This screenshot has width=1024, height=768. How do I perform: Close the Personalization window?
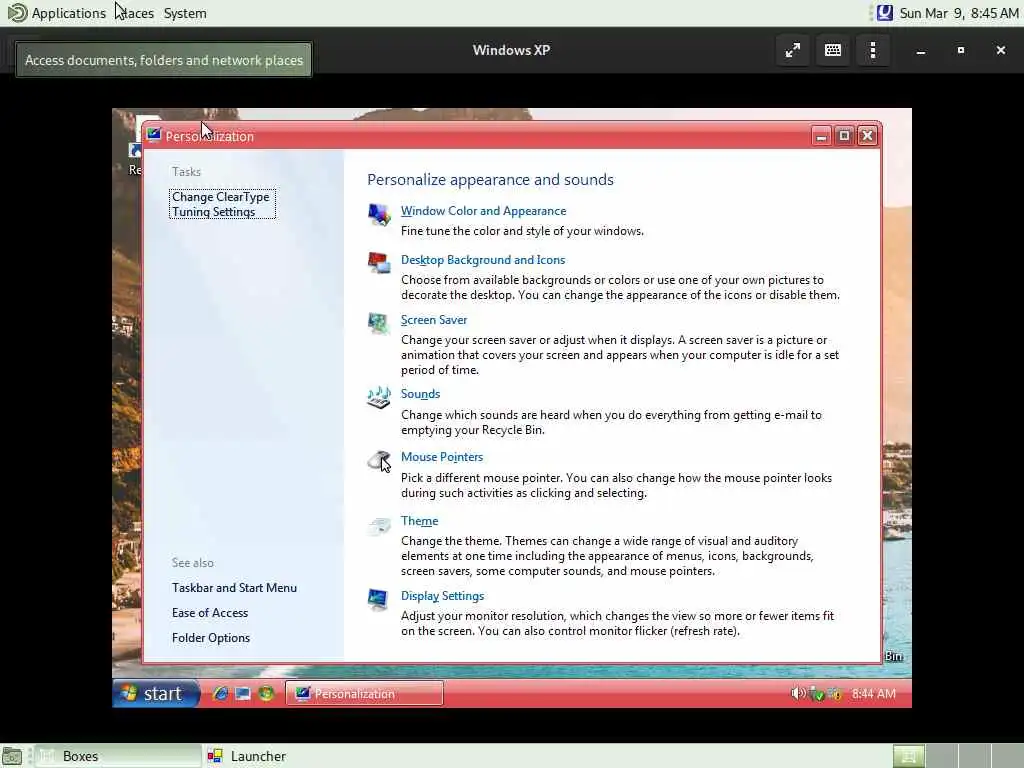pyautogui.click(x=867, y=136)
